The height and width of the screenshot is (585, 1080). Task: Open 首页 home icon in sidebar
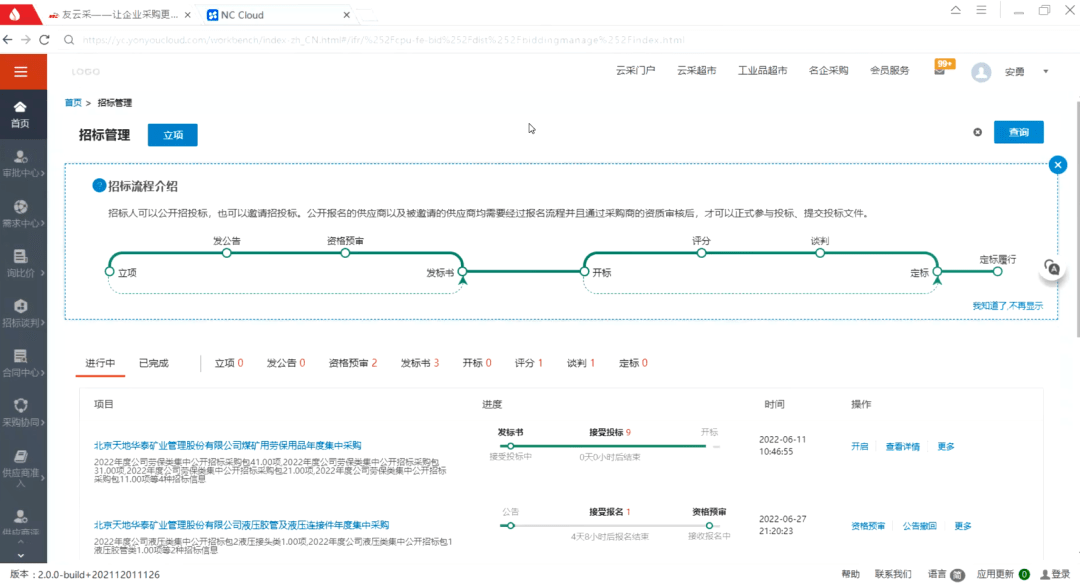(20, 114)
